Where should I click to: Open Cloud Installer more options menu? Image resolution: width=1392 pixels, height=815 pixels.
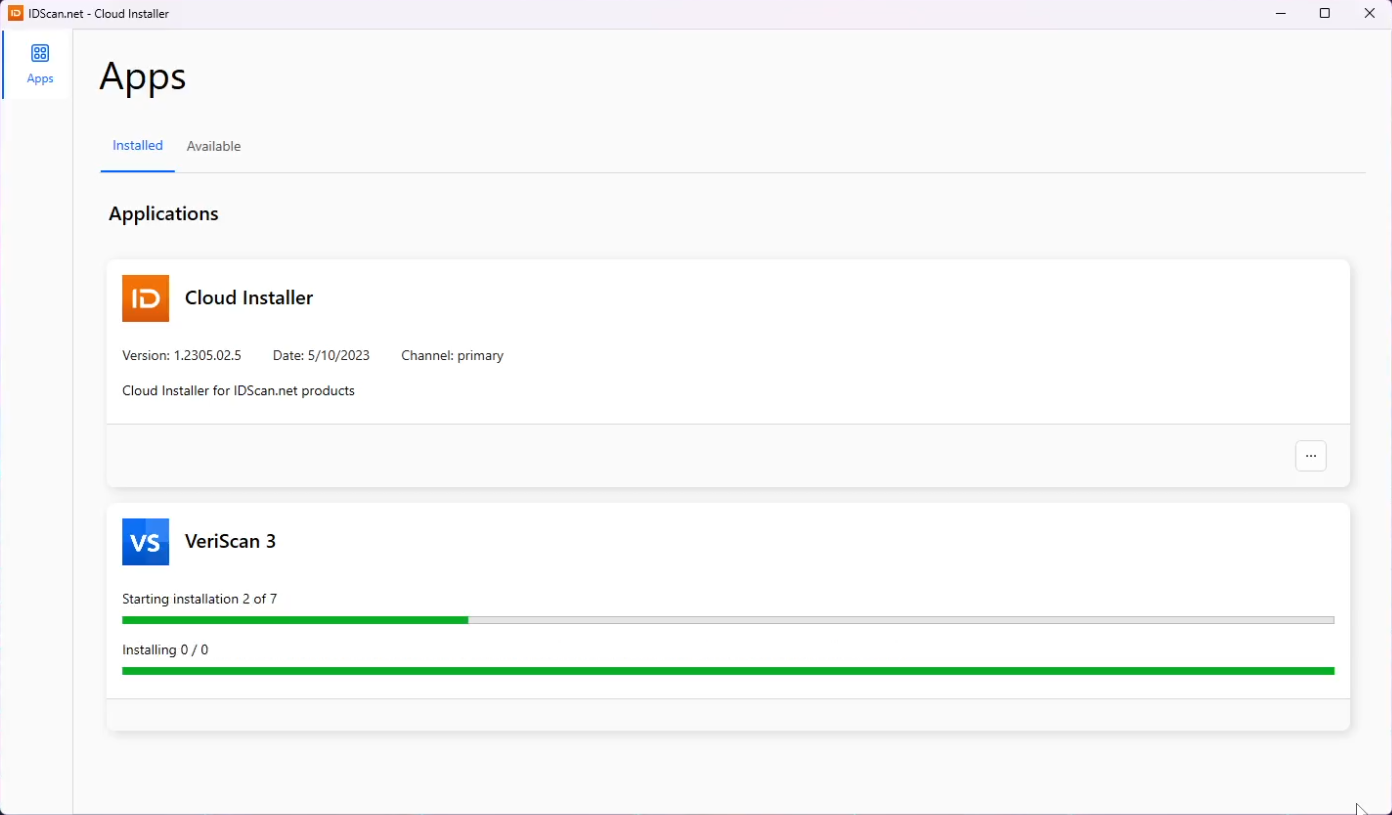tap(1310, 456)
